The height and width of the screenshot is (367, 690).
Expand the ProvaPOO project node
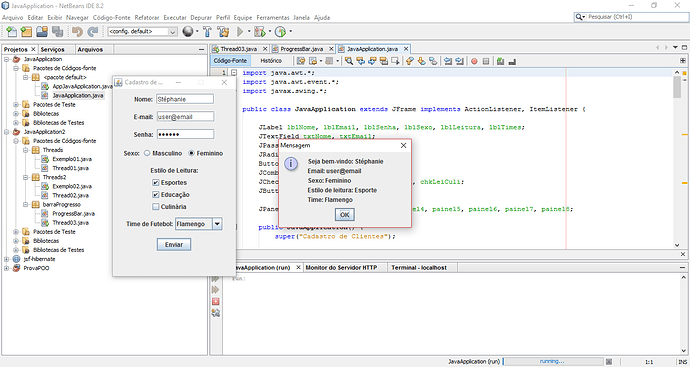coord(7,268)
